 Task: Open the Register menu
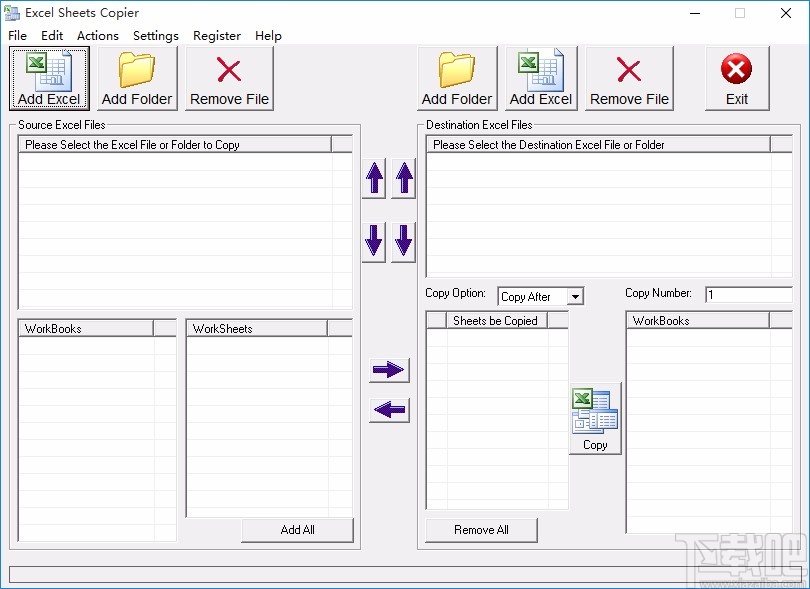pos(217,35)
